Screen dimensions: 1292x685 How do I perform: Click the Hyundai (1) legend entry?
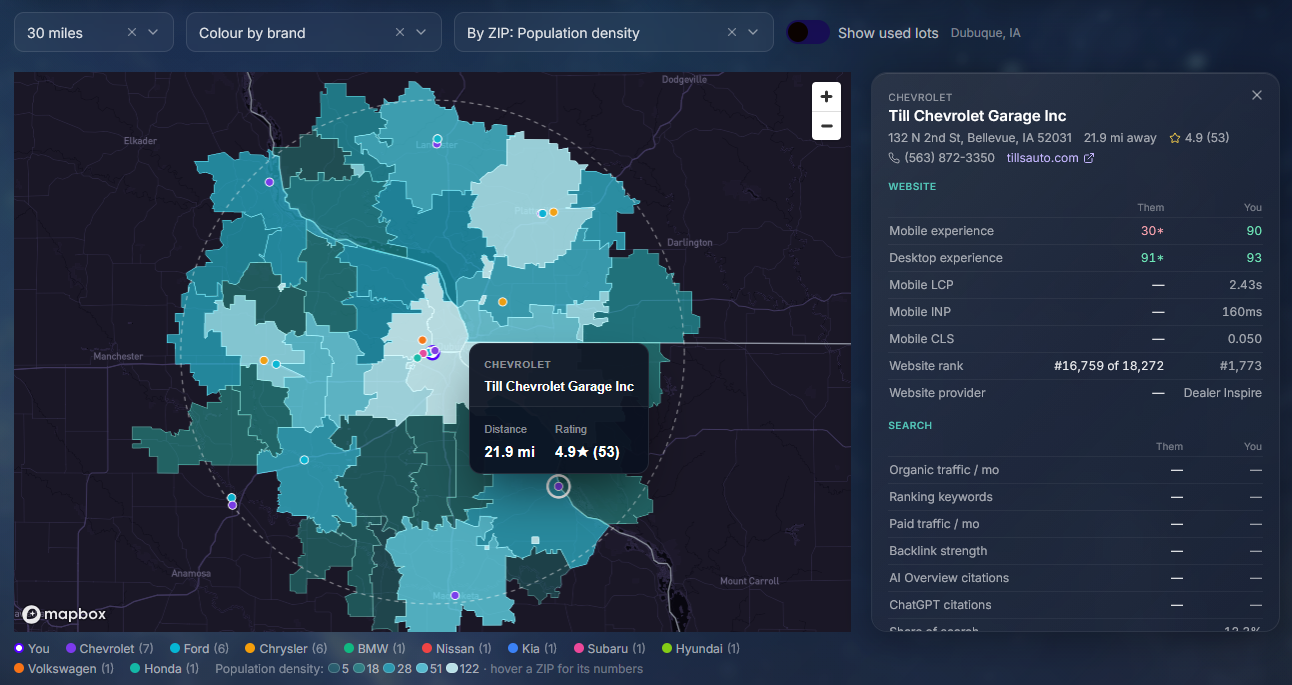[700, 649]
